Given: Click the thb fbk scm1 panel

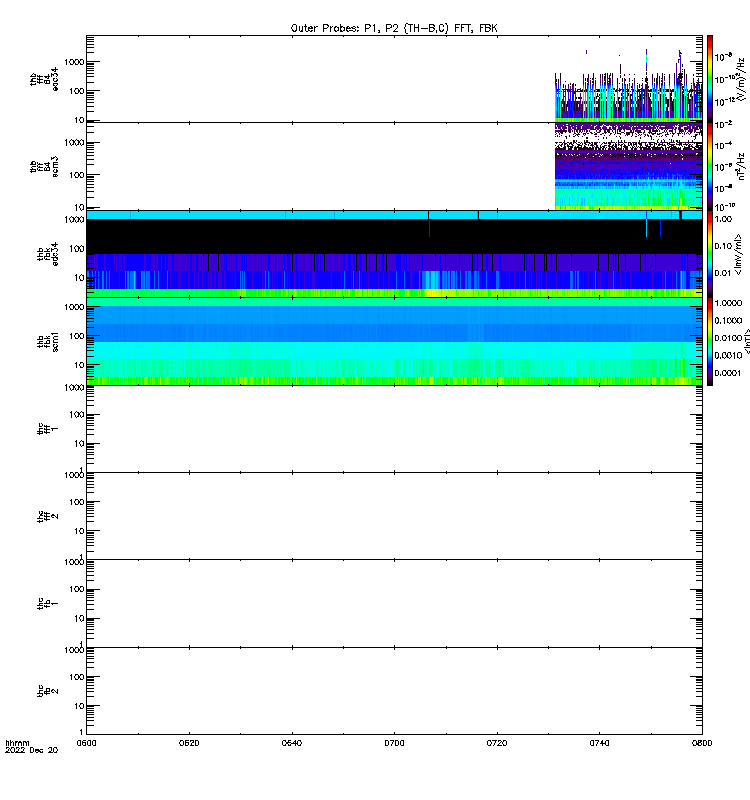Looking at the screenshot, I should pyautogui.click(x=394, y=341).
